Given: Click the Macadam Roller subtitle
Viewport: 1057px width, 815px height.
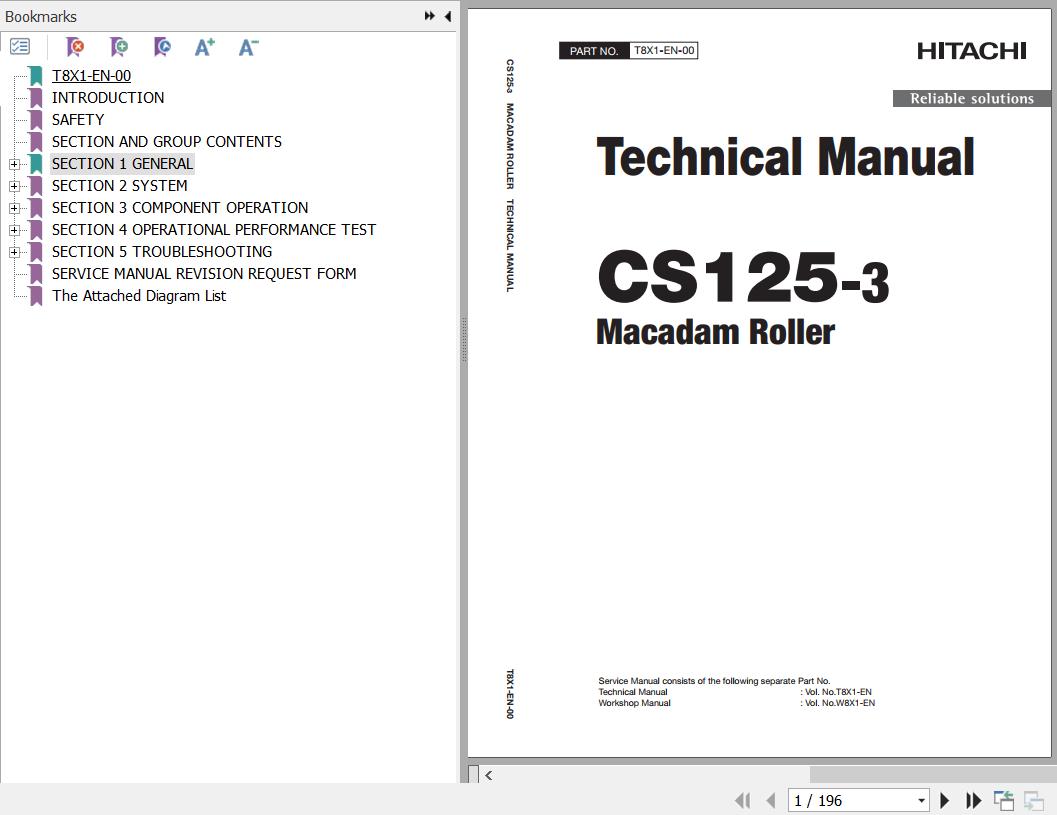Looking at the screenshot, I should tap(715, 332).
